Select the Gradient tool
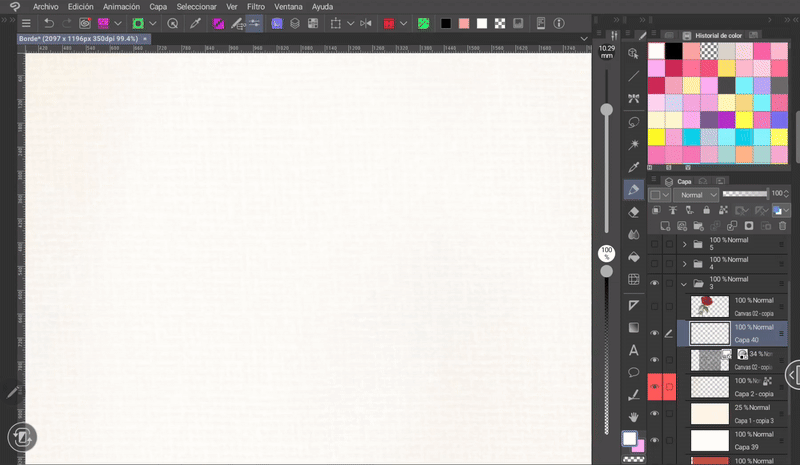 pos(634,328)
